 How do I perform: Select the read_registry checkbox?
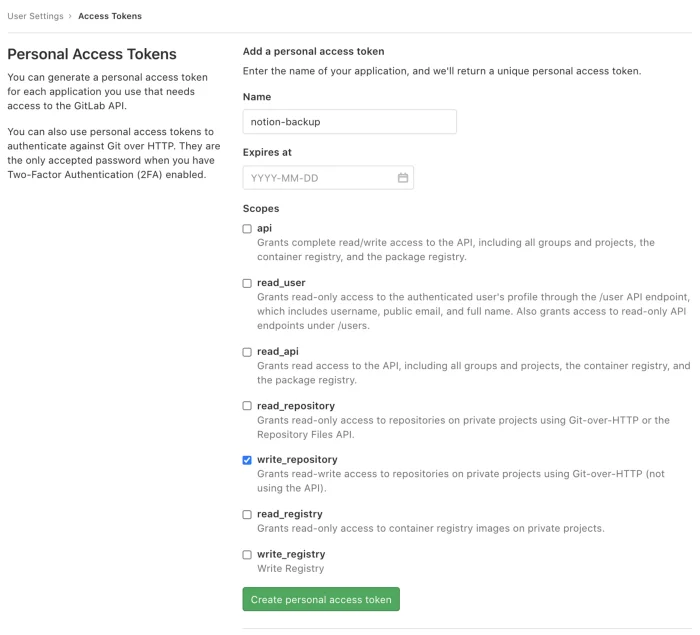(x=247, y=514)
